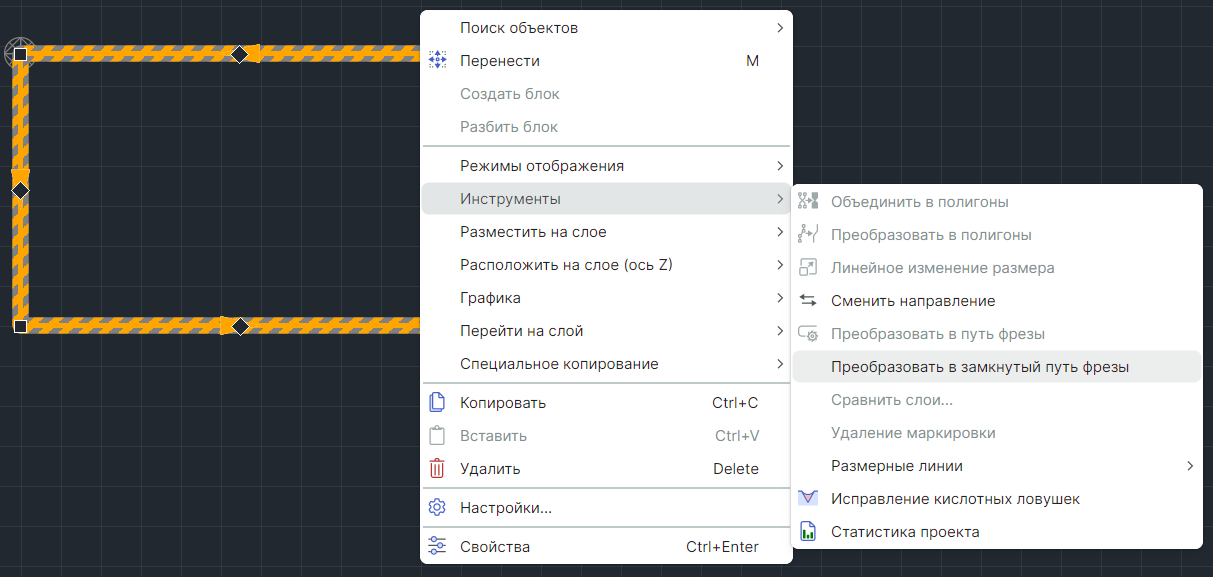This screenshot has width=1213, height=577.
Task: Click the bottom-left square corner handle
Action: (x=20, y=326)
